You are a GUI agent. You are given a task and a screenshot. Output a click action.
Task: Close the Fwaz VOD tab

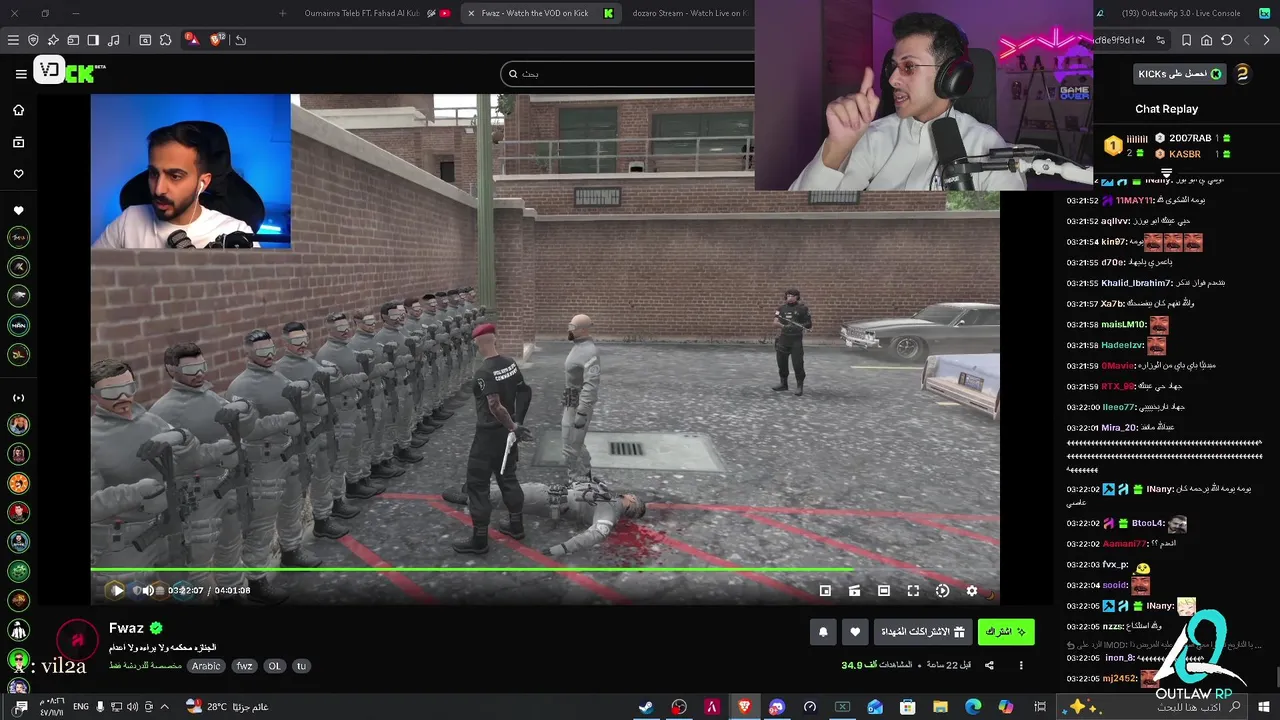click(x=471, y=13)
